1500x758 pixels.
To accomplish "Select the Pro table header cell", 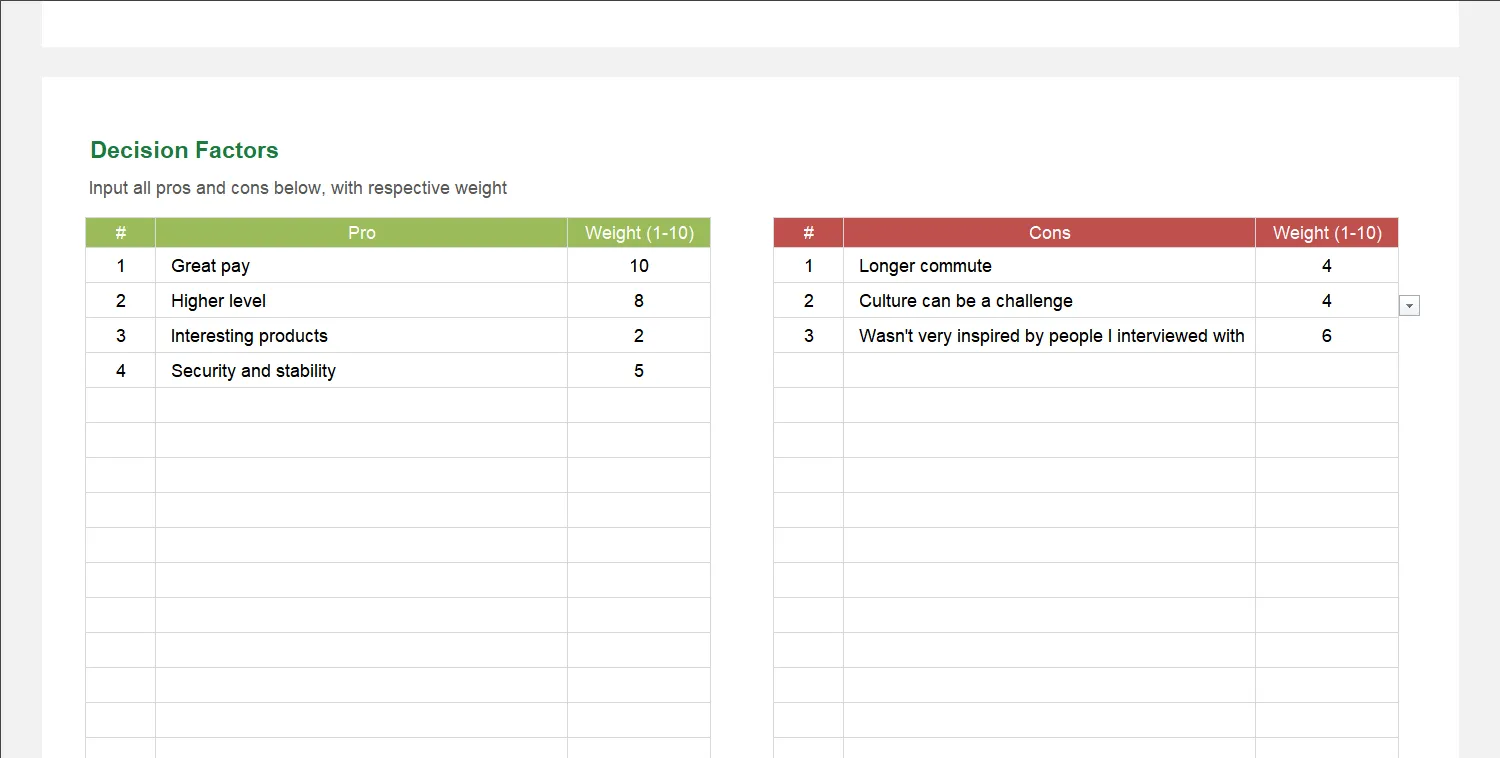I will coord(361,232).
